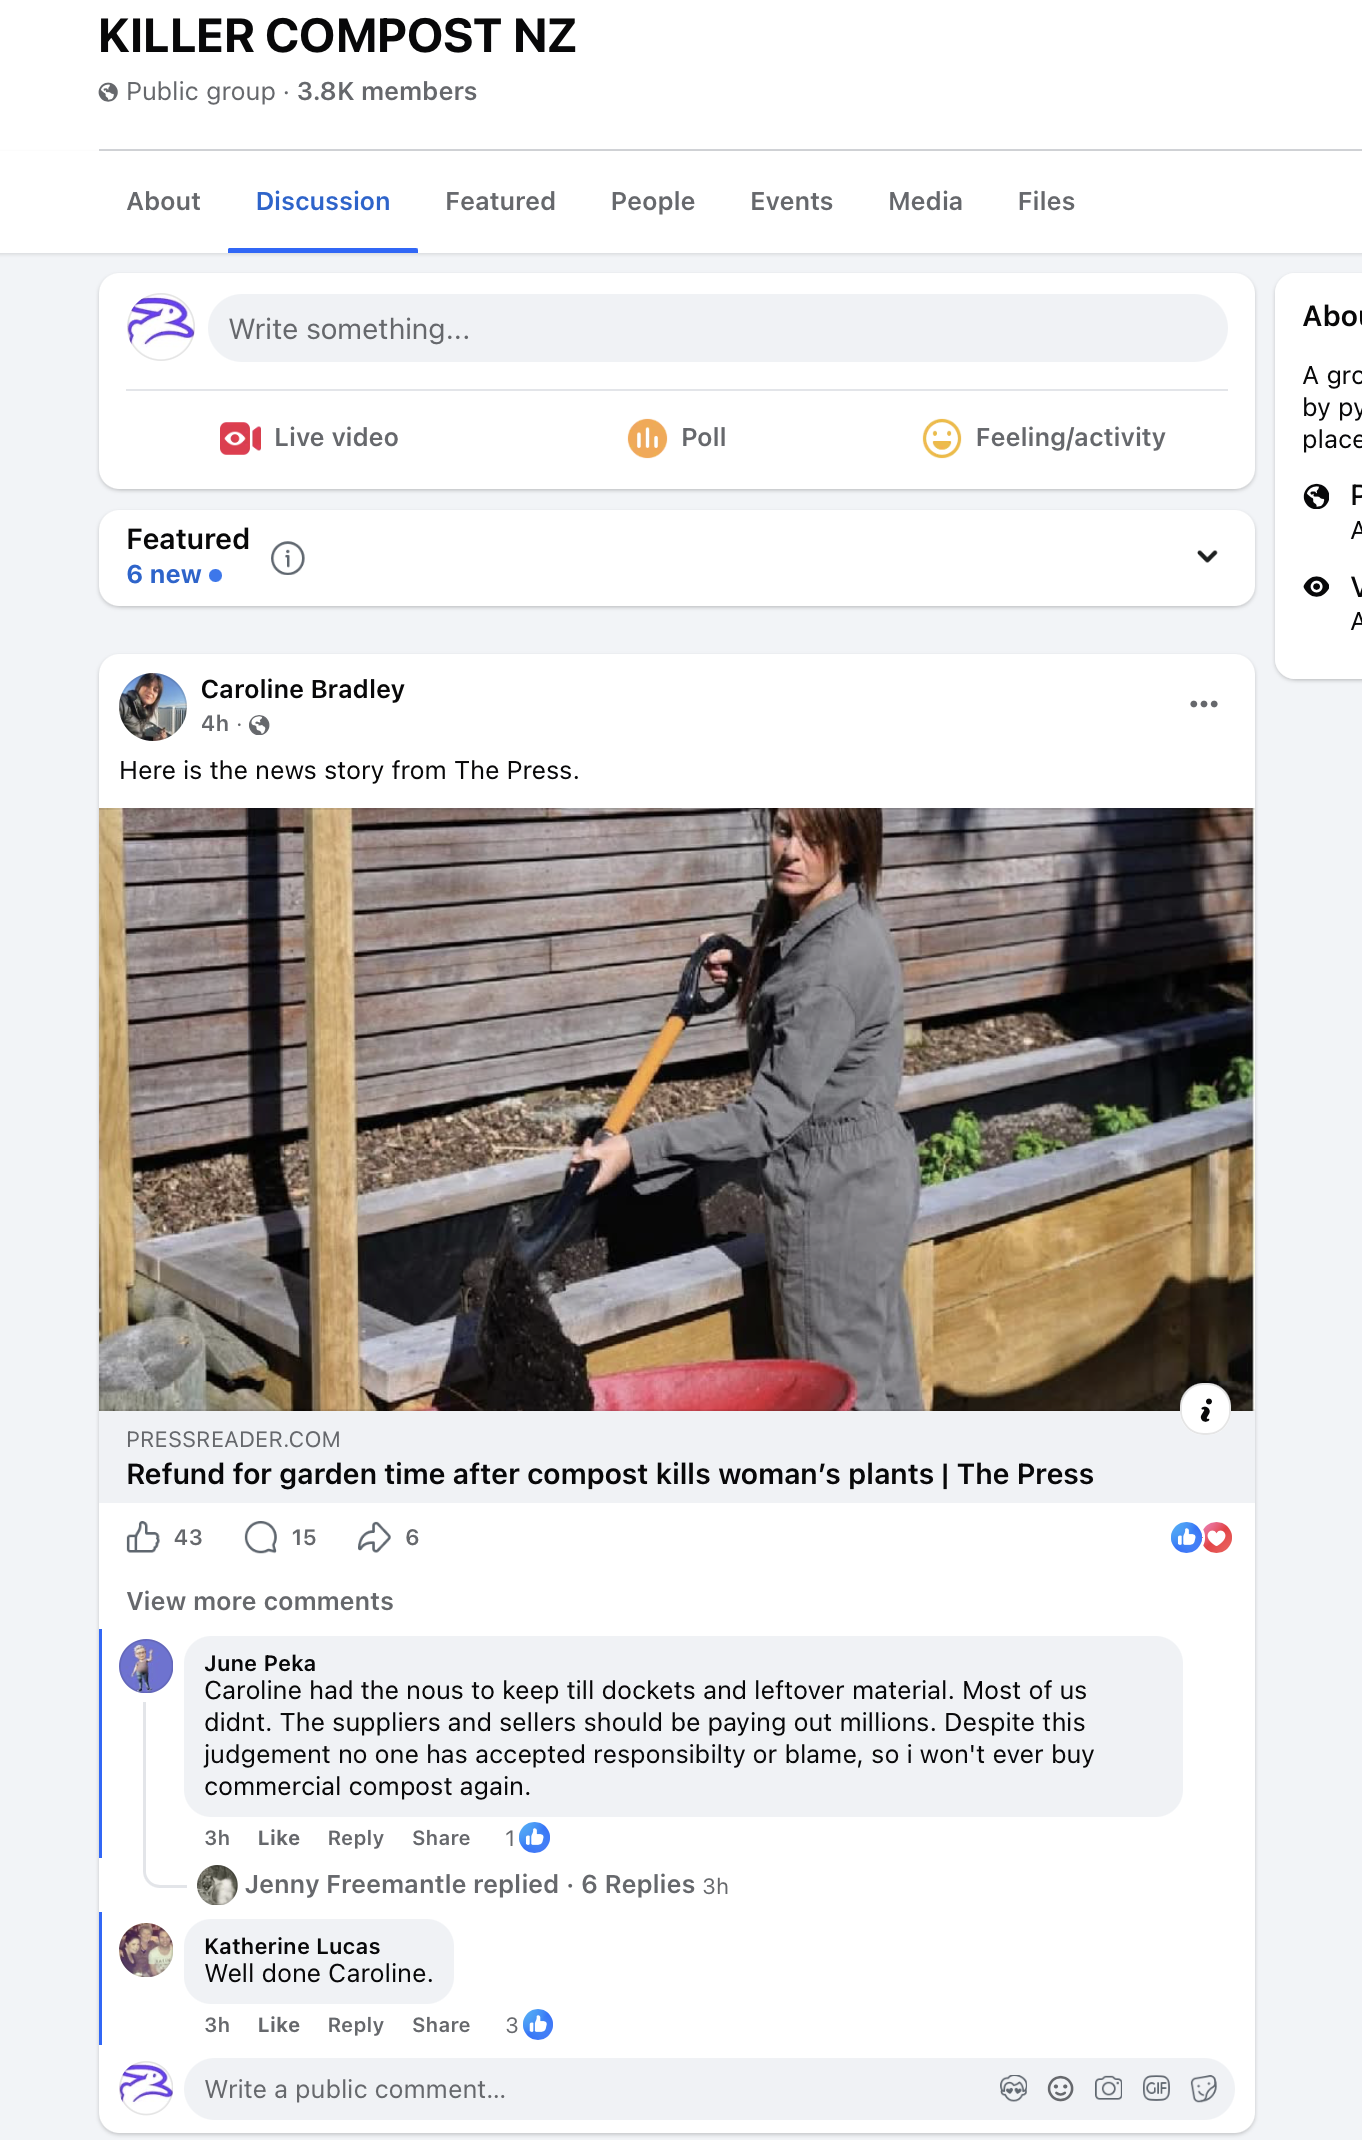Screen dimensions: 1362x2140
Task: Like June Peka's comment
Action: point(278,1838)
